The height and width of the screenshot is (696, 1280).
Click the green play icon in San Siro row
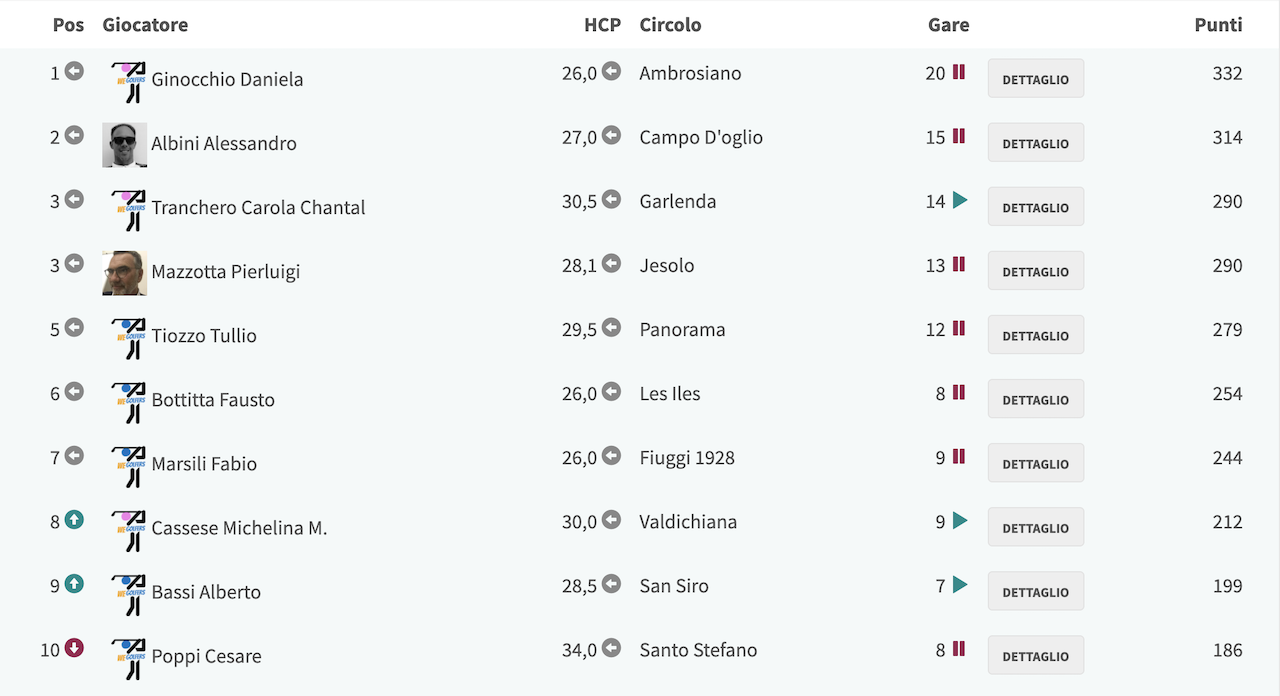coord(960,584)
